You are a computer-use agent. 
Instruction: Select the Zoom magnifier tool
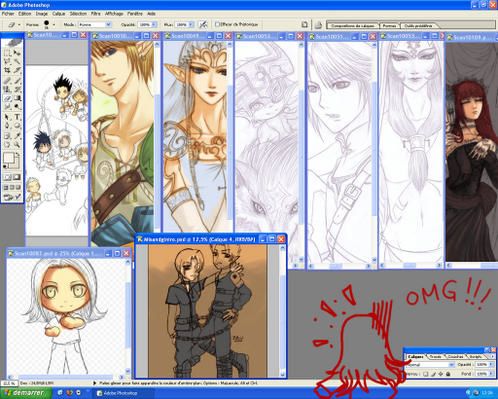pos(17,144)
